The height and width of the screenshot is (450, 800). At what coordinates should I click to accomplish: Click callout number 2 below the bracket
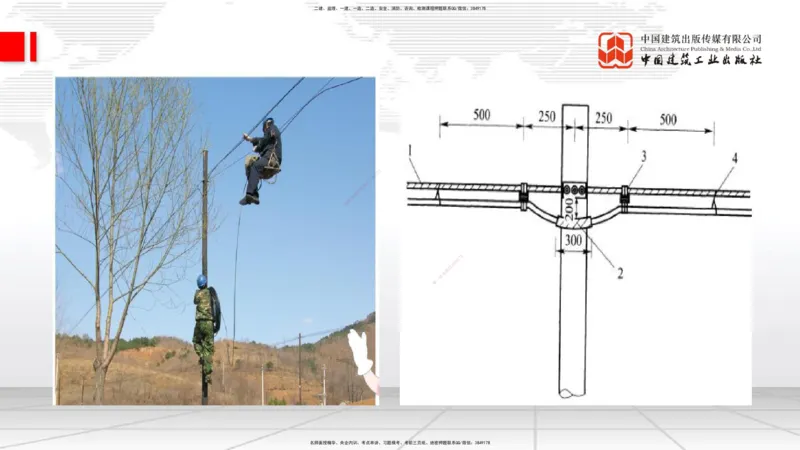(619, 271)
